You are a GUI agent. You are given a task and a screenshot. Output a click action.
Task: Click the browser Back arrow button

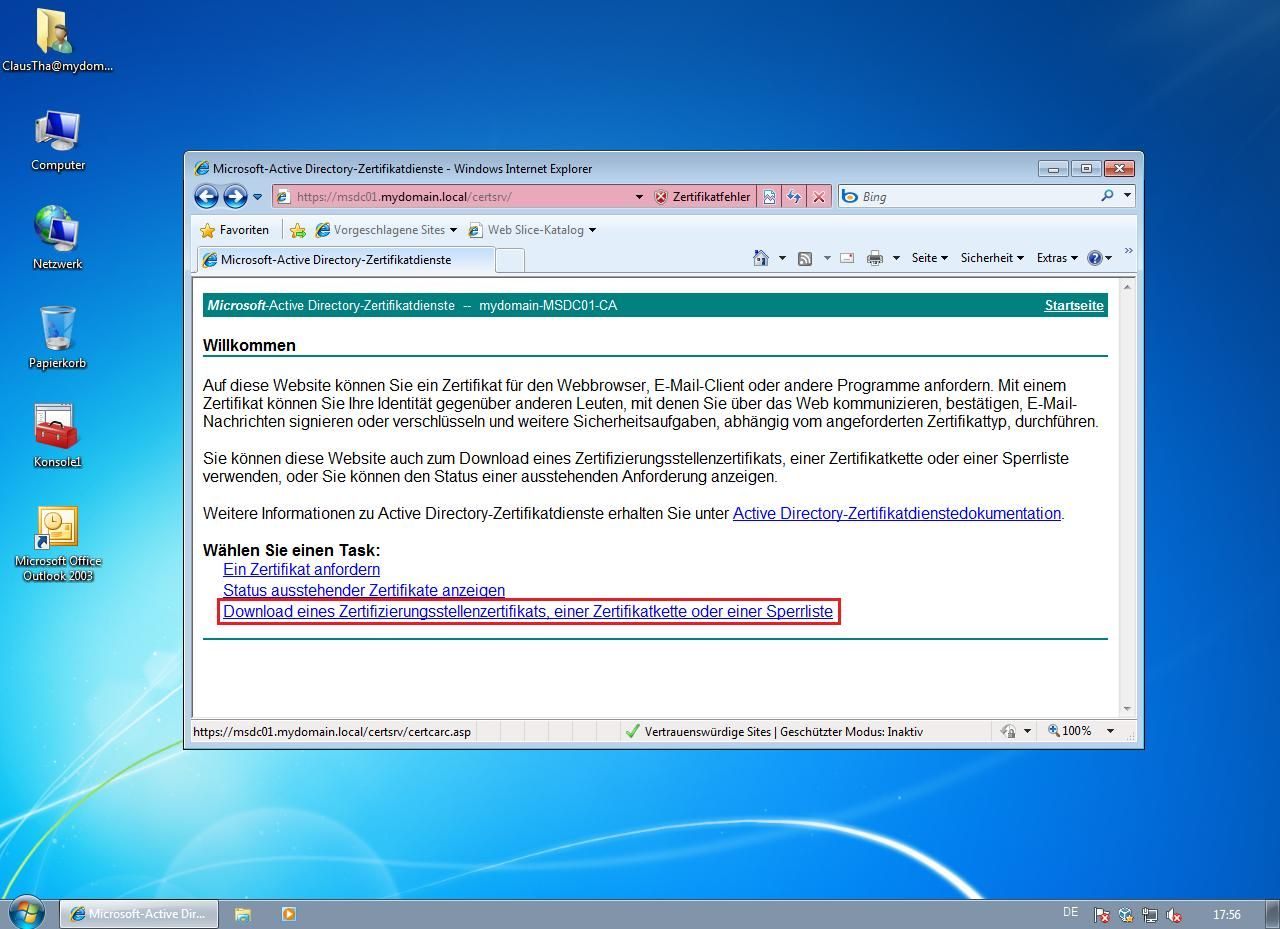coord(206,196)
